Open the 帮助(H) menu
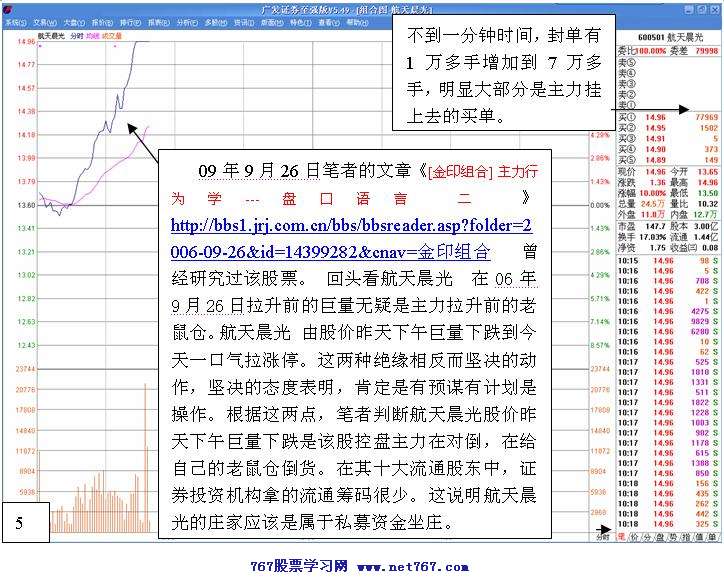The width and height of the screenshot is (724, 579). tap(357, 22)
